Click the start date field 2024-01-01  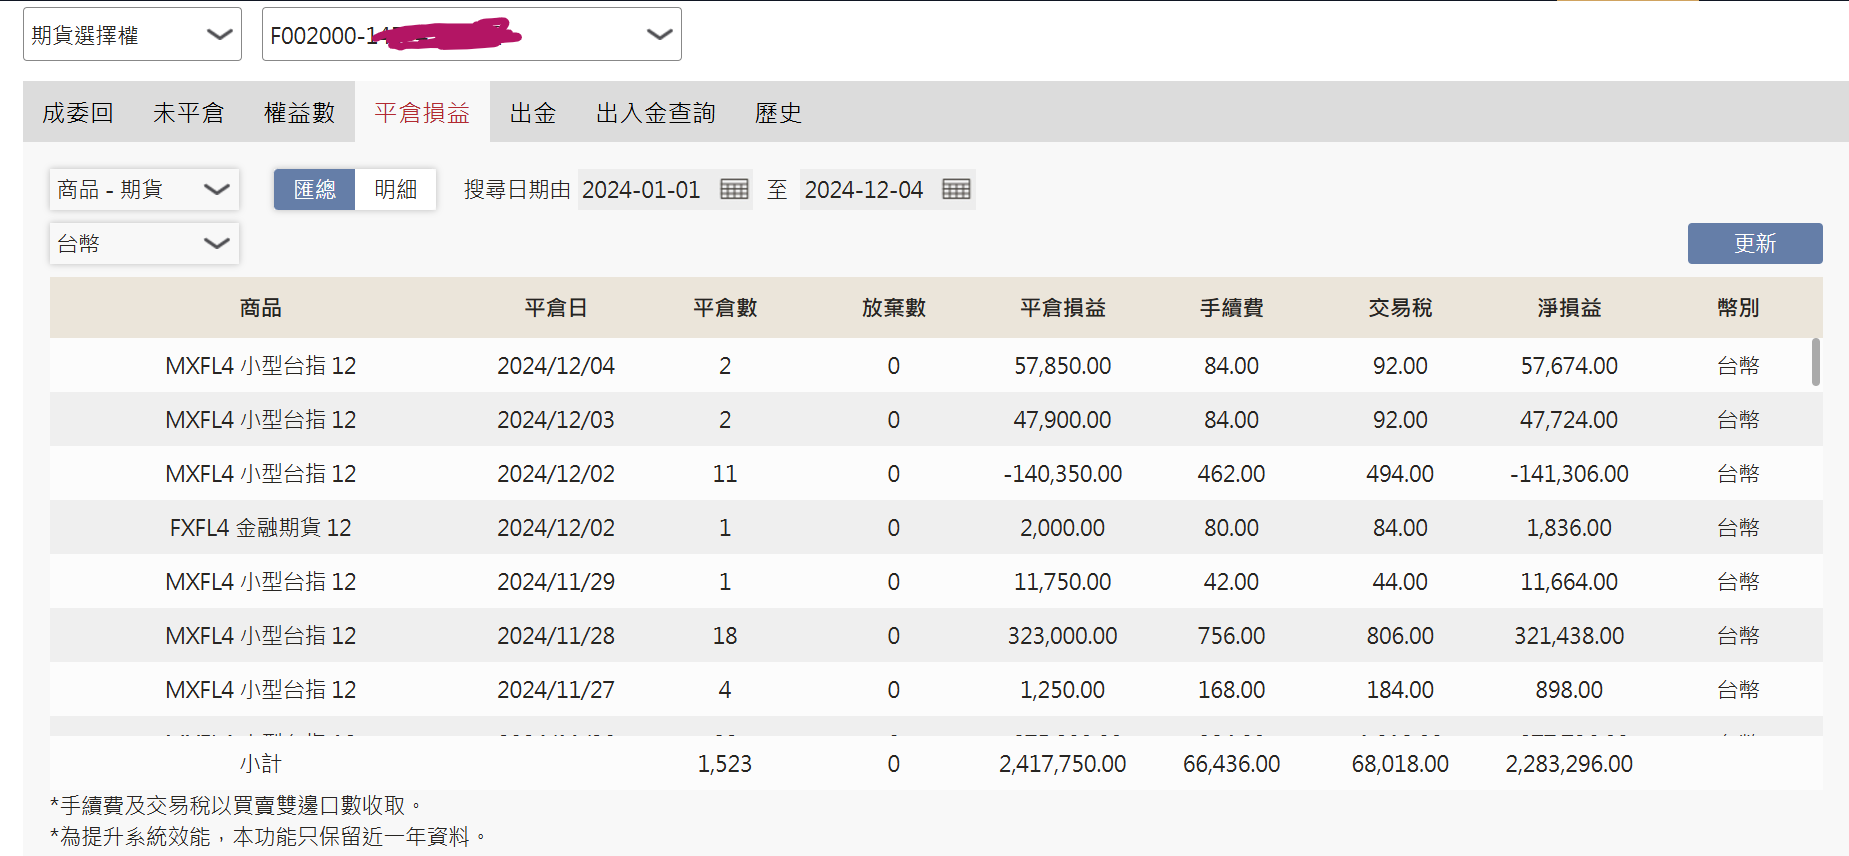point(642,189)
